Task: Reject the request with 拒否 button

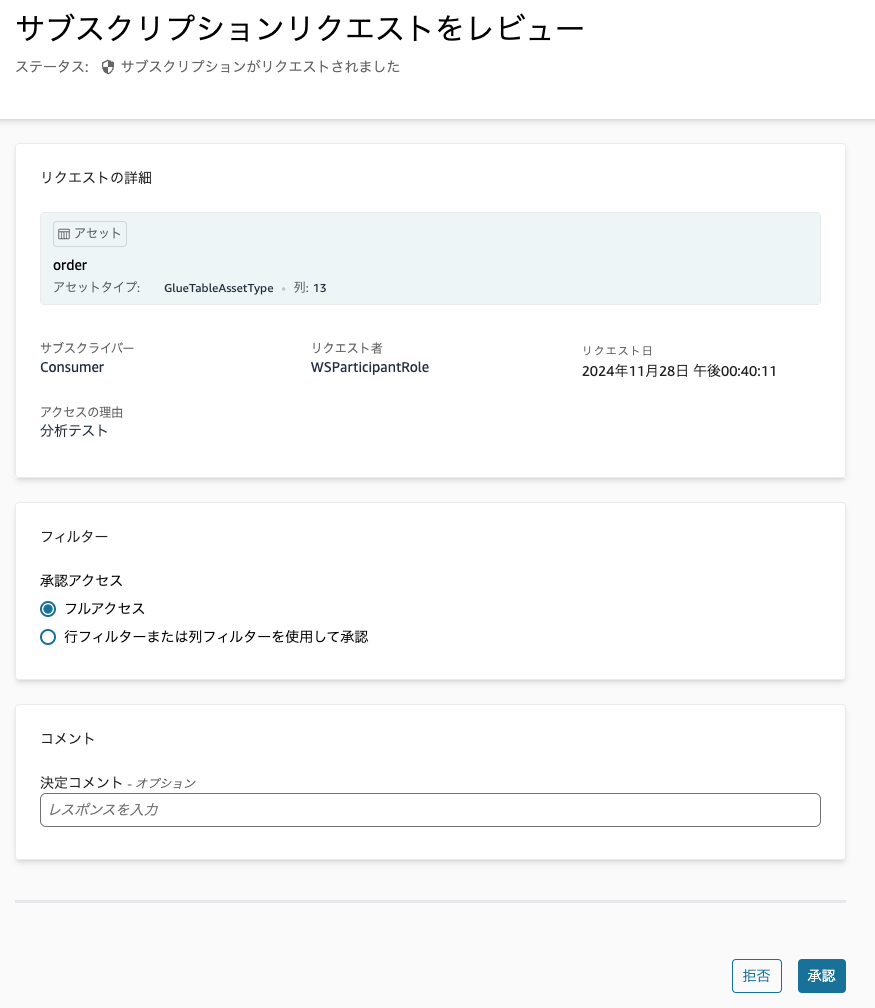Action: pos(757,975)
